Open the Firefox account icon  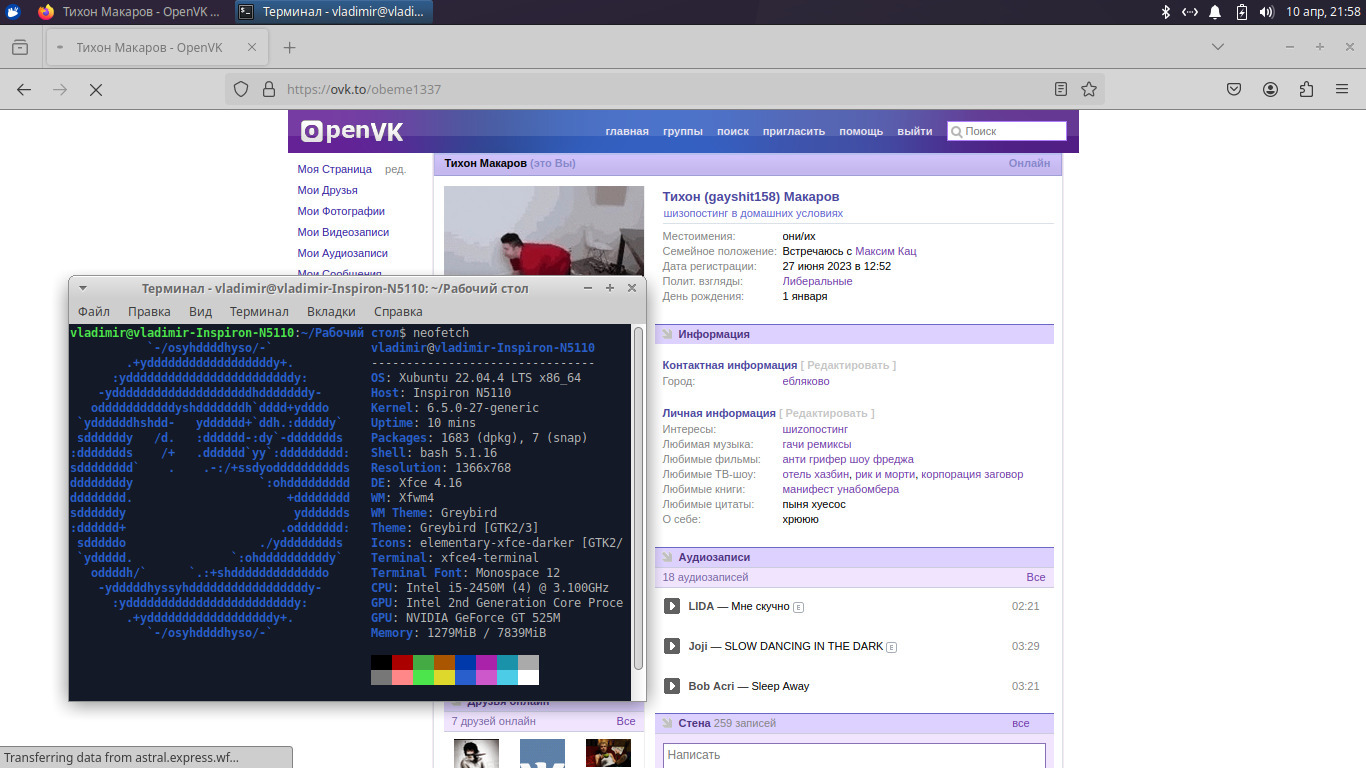click(1270, 89)
